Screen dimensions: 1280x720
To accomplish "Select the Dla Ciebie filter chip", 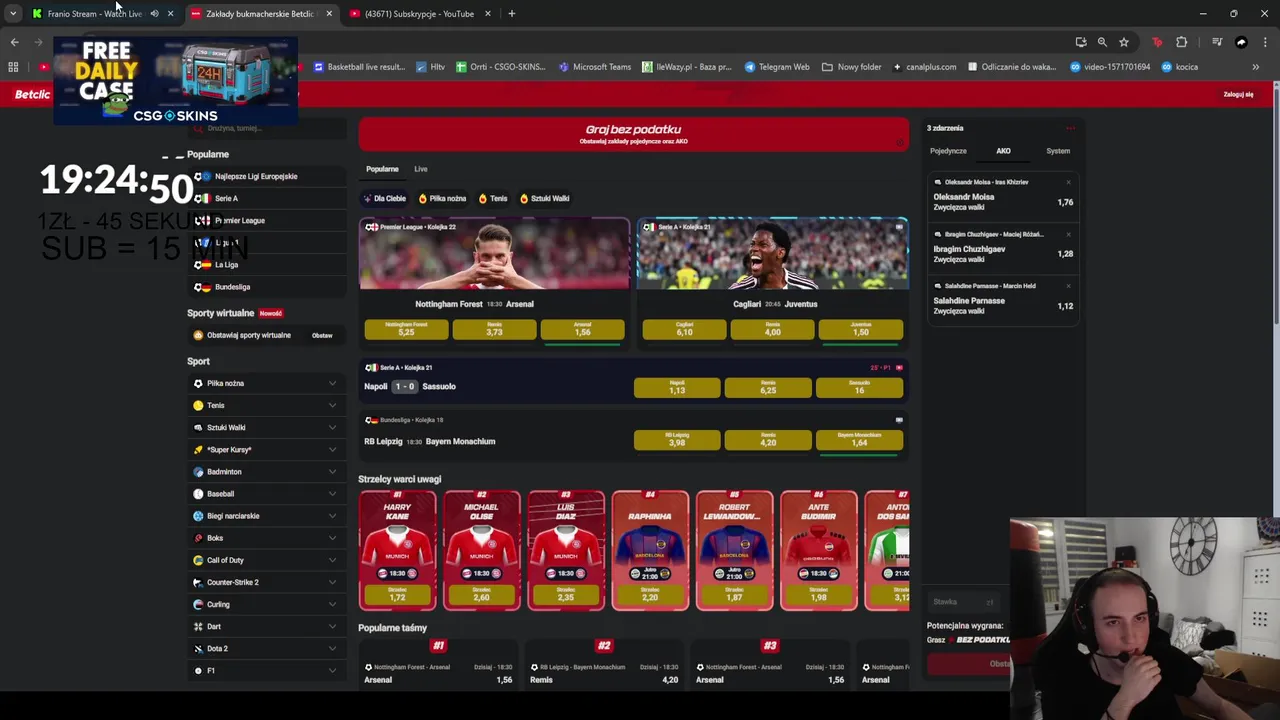I will 385,198.
